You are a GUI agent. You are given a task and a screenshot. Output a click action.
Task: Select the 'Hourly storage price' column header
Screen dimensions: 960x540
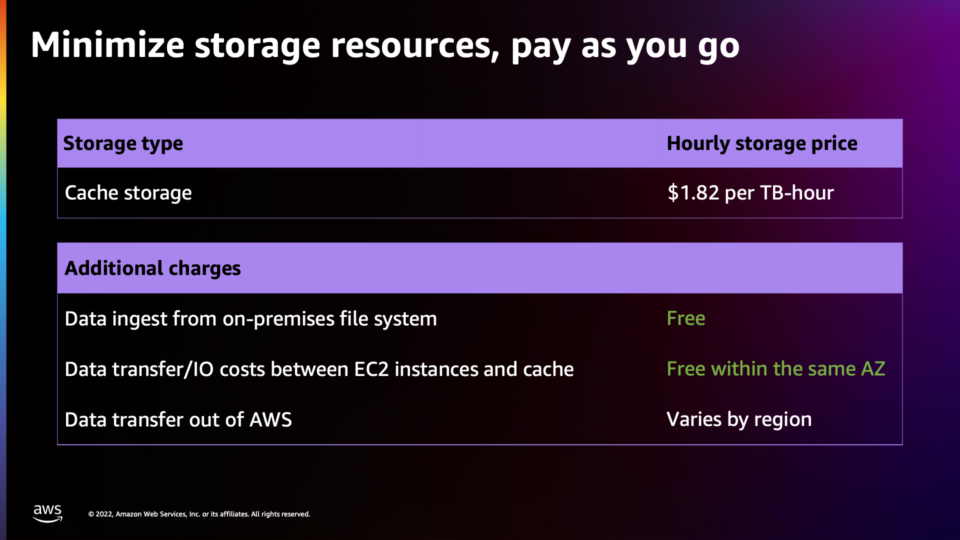762,143
